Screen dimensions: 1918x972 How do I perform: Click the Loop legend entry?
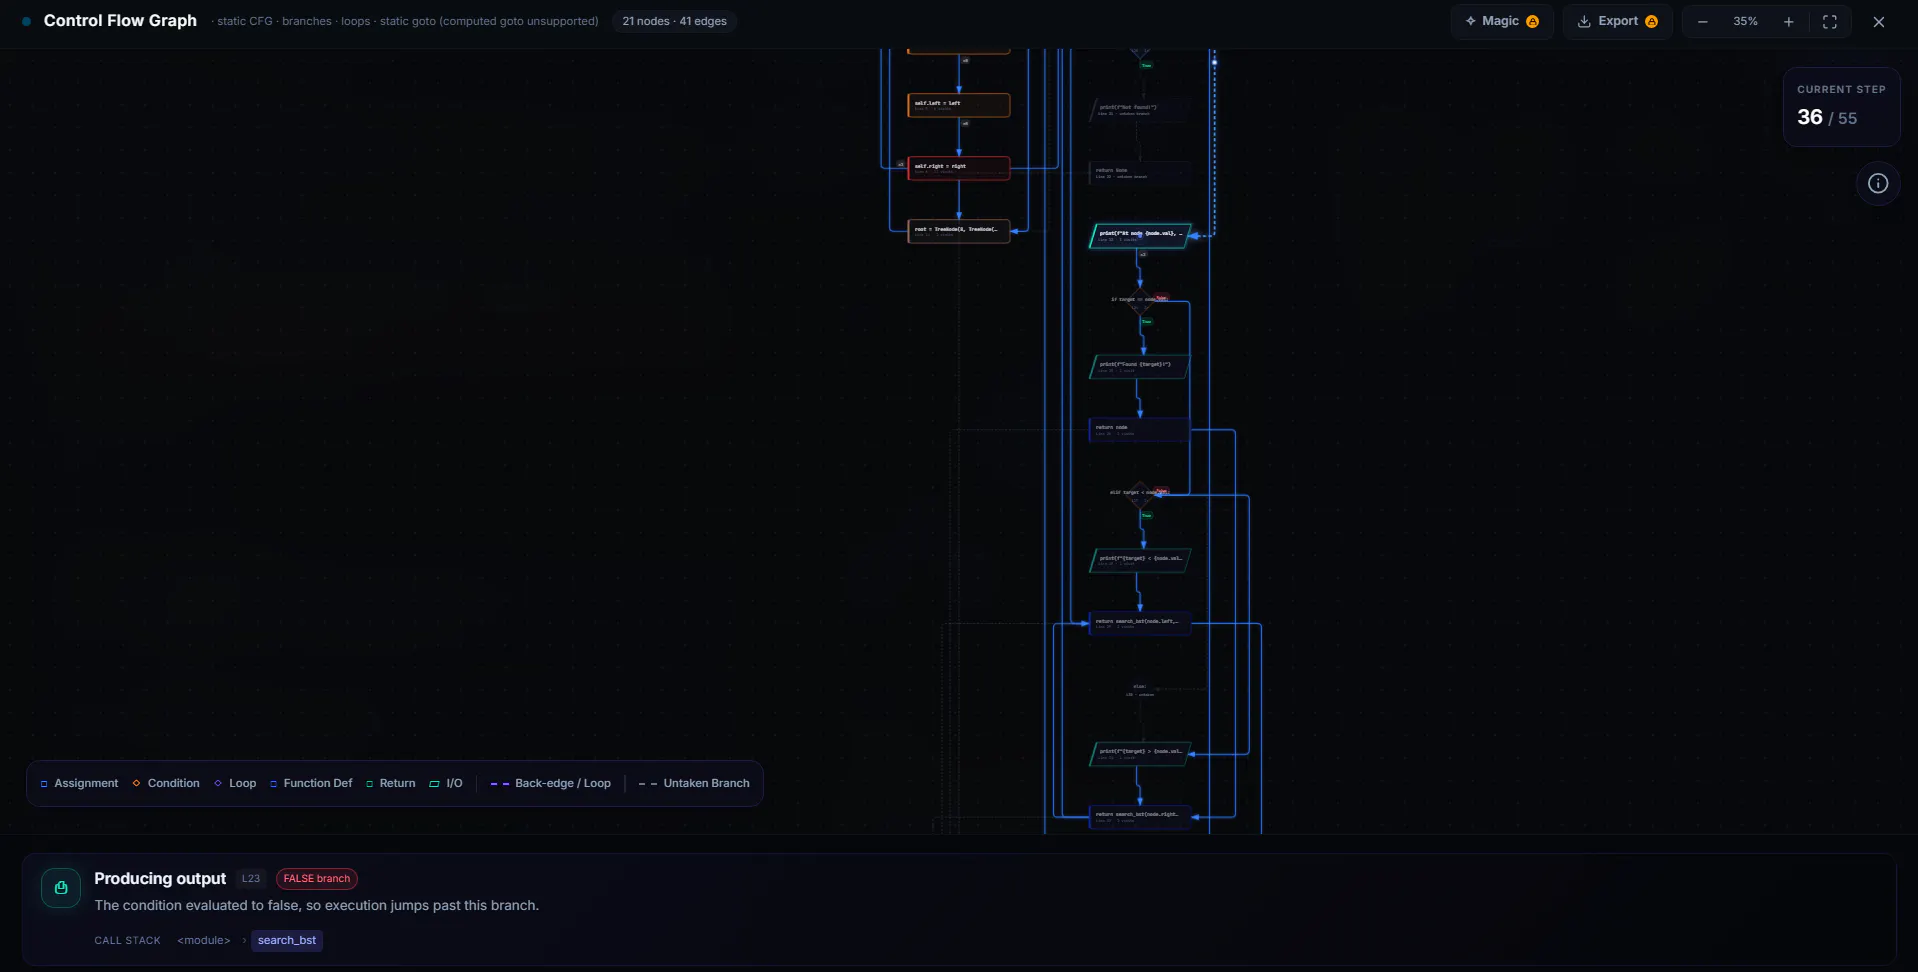(235, 784)
